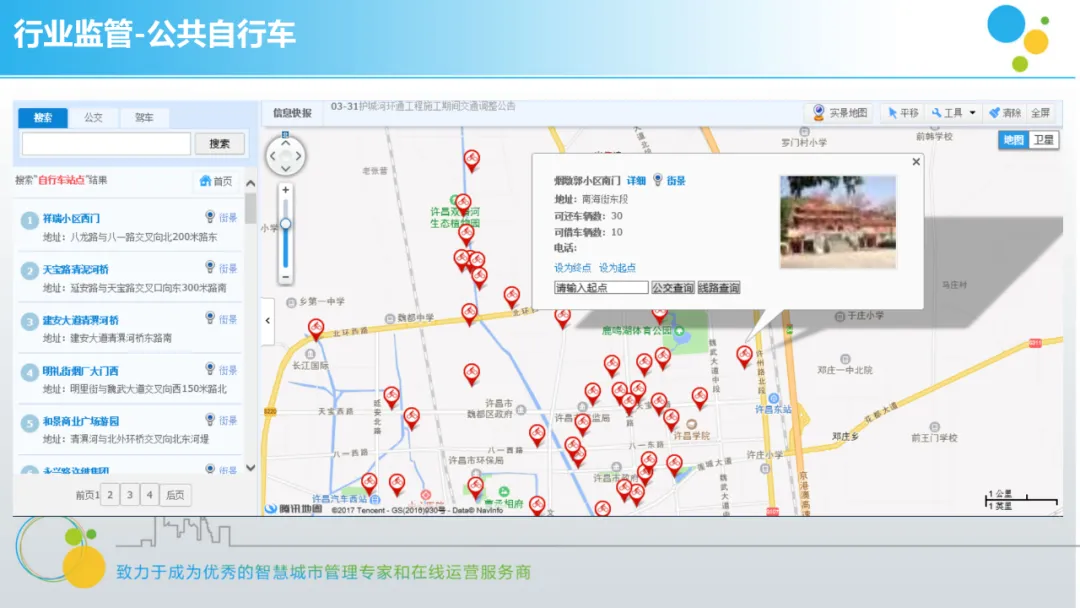Focus the main search input box
1080x608 pixels.
click(106, 144)
